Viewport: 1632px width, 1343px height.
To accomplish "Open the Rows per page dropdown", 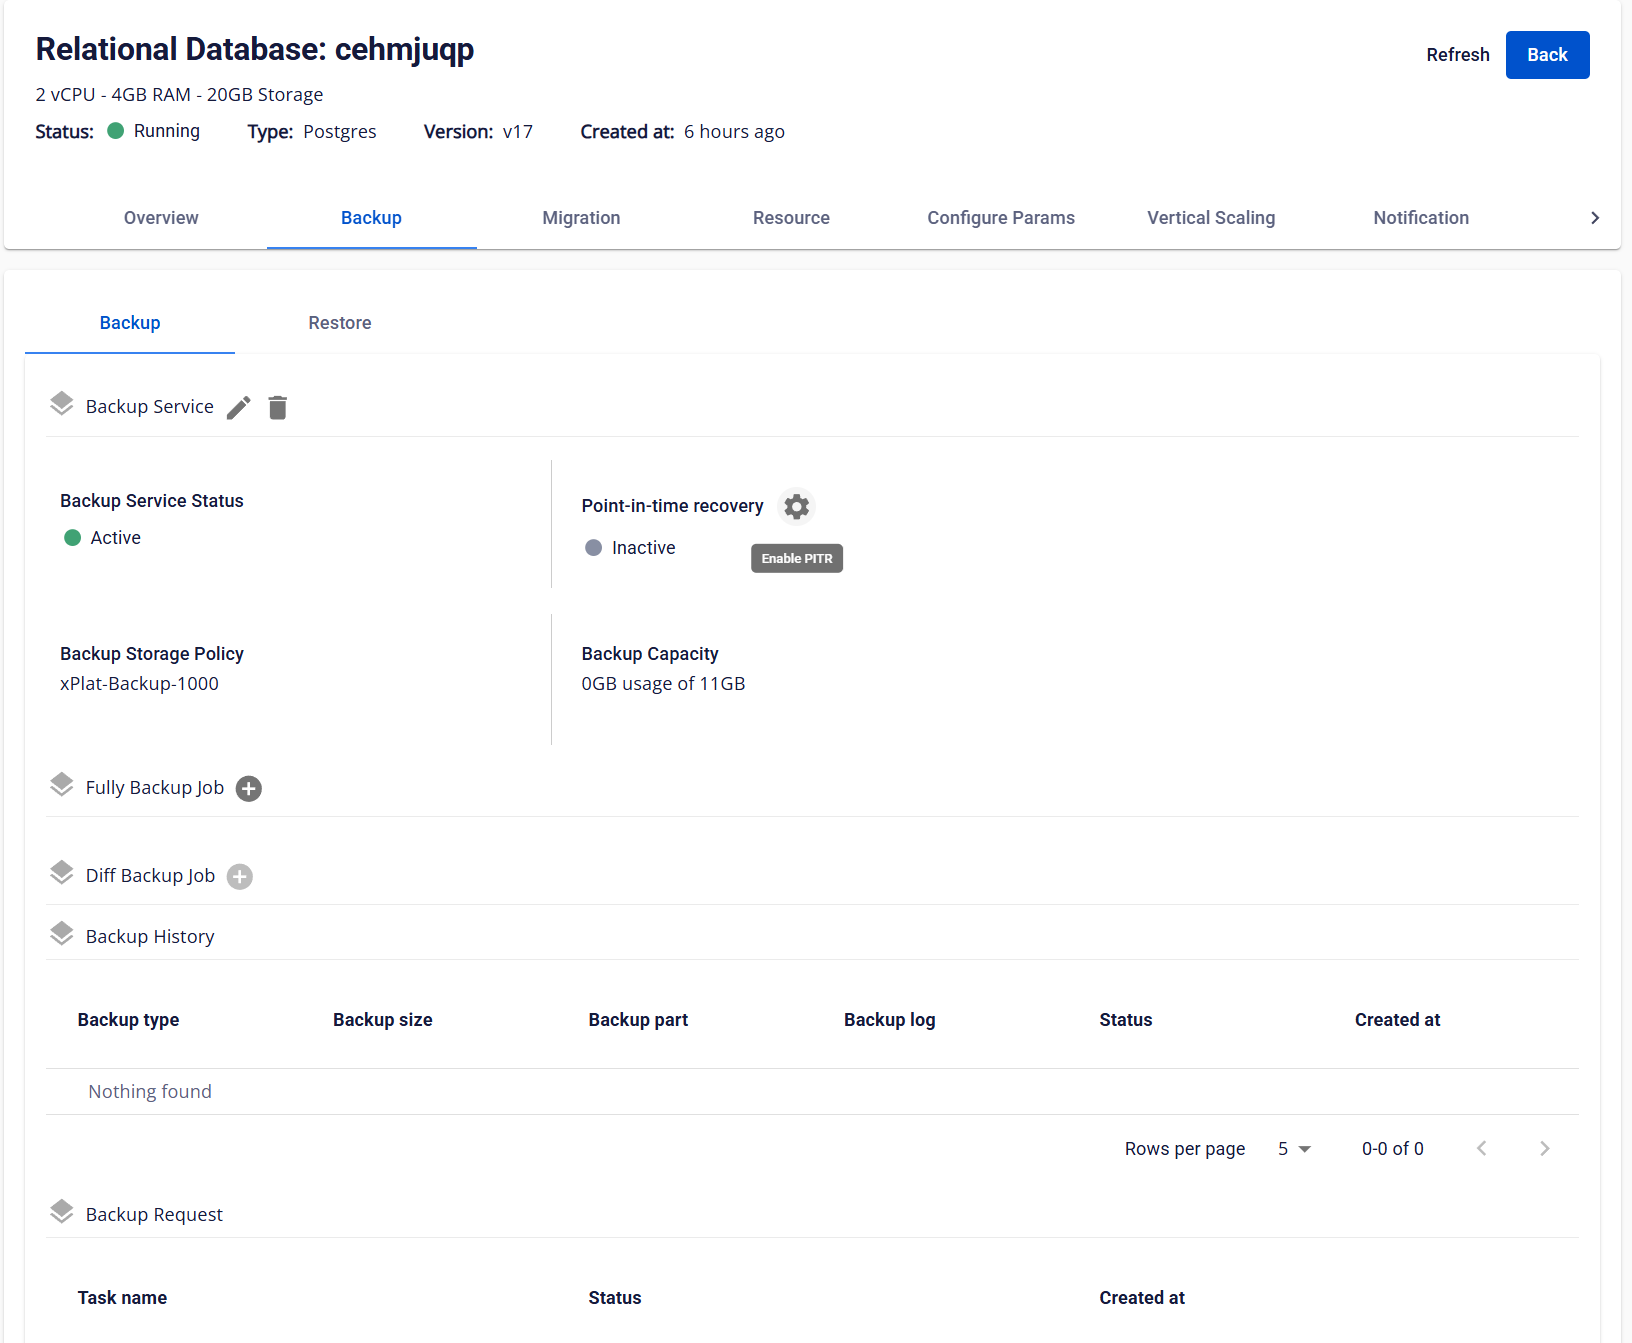I will click(1294, 1149).
